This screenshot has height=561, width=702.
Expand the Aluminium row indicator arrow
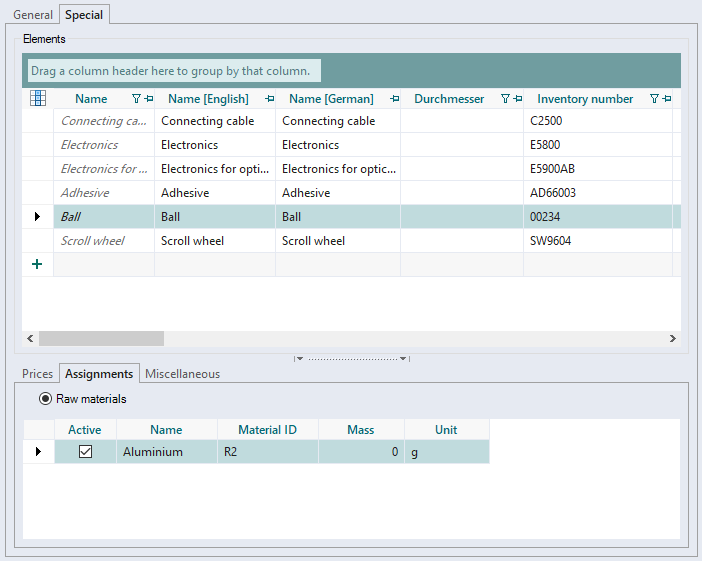[38, 452]
